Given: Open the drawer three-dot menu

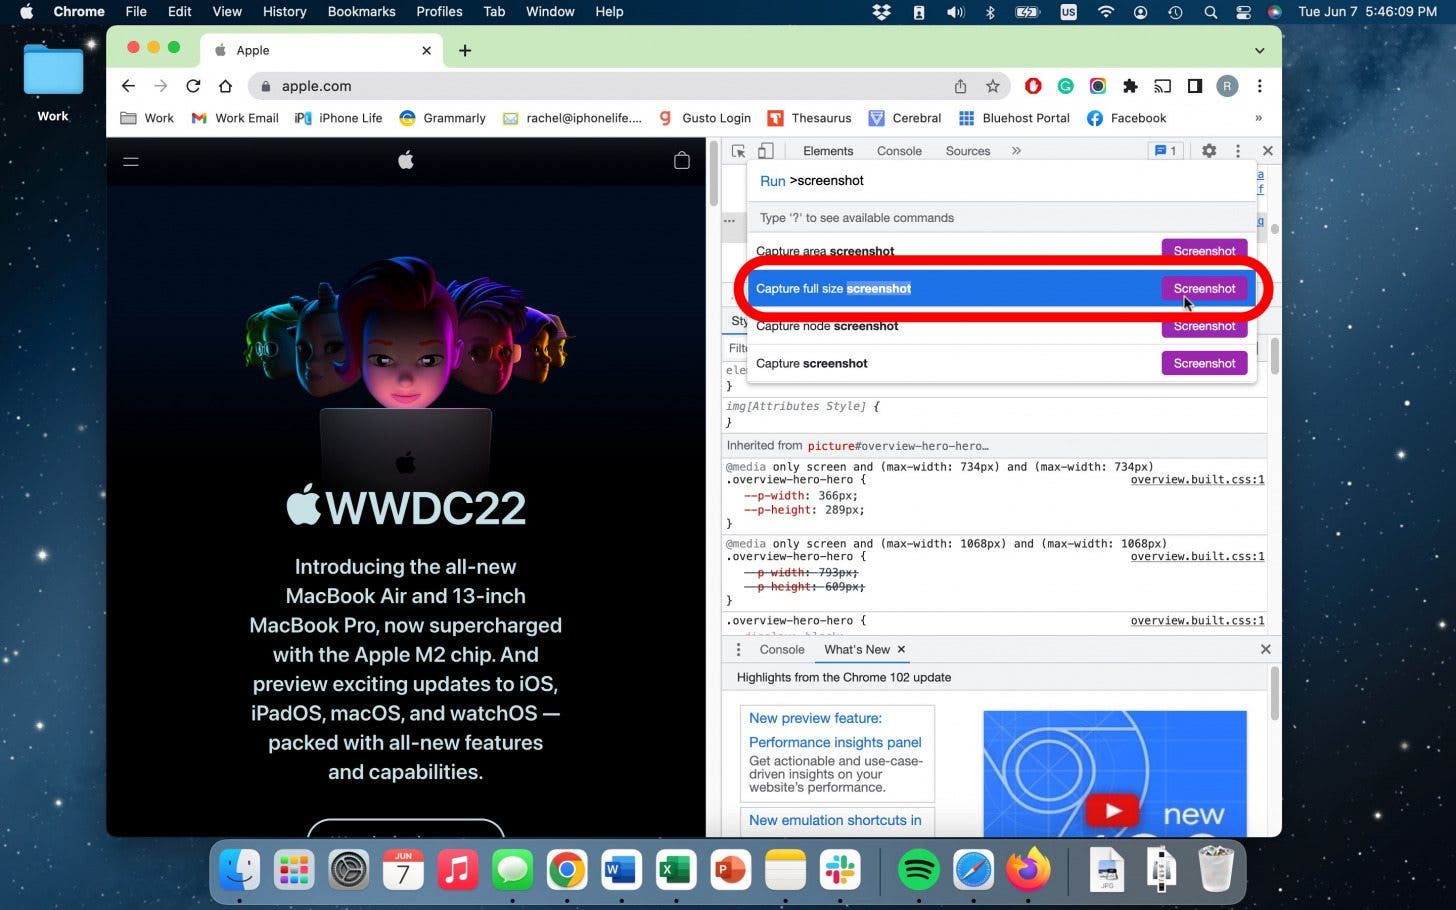Looking at the screenshot, I should click(739, 650).
